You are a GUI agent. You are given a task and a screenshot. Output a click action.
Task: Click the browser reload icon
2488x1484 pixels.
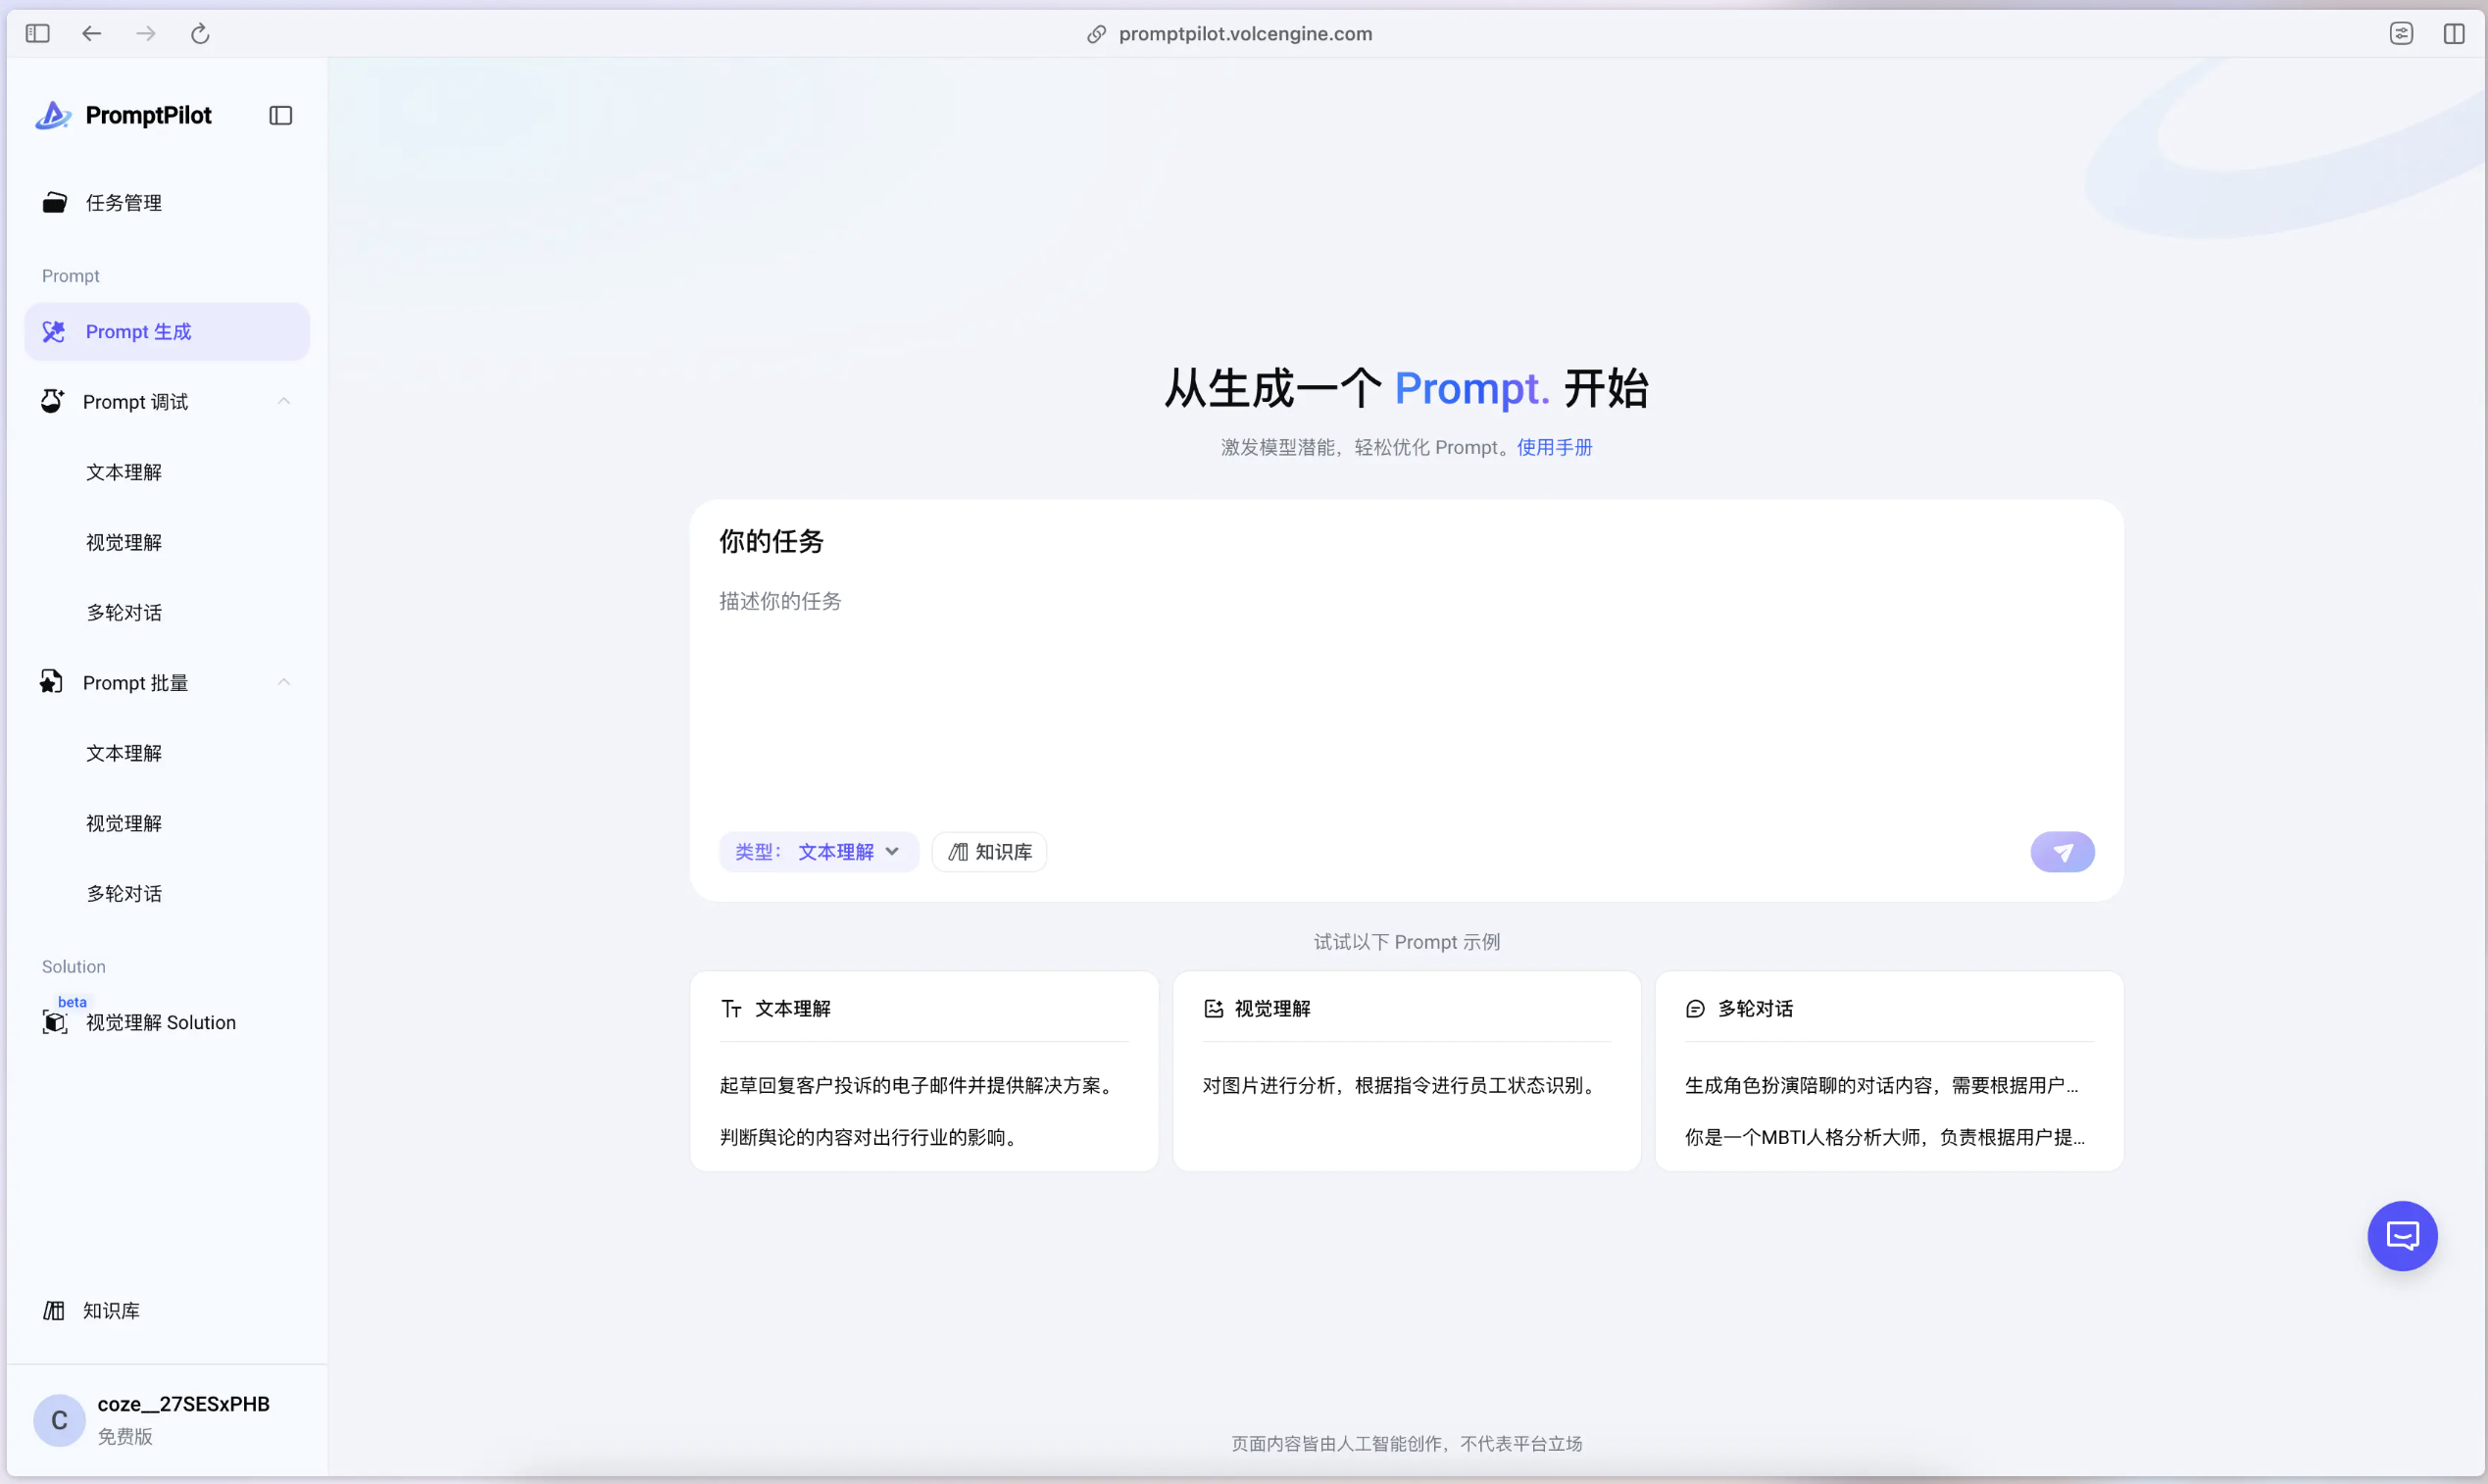[200, 34]
